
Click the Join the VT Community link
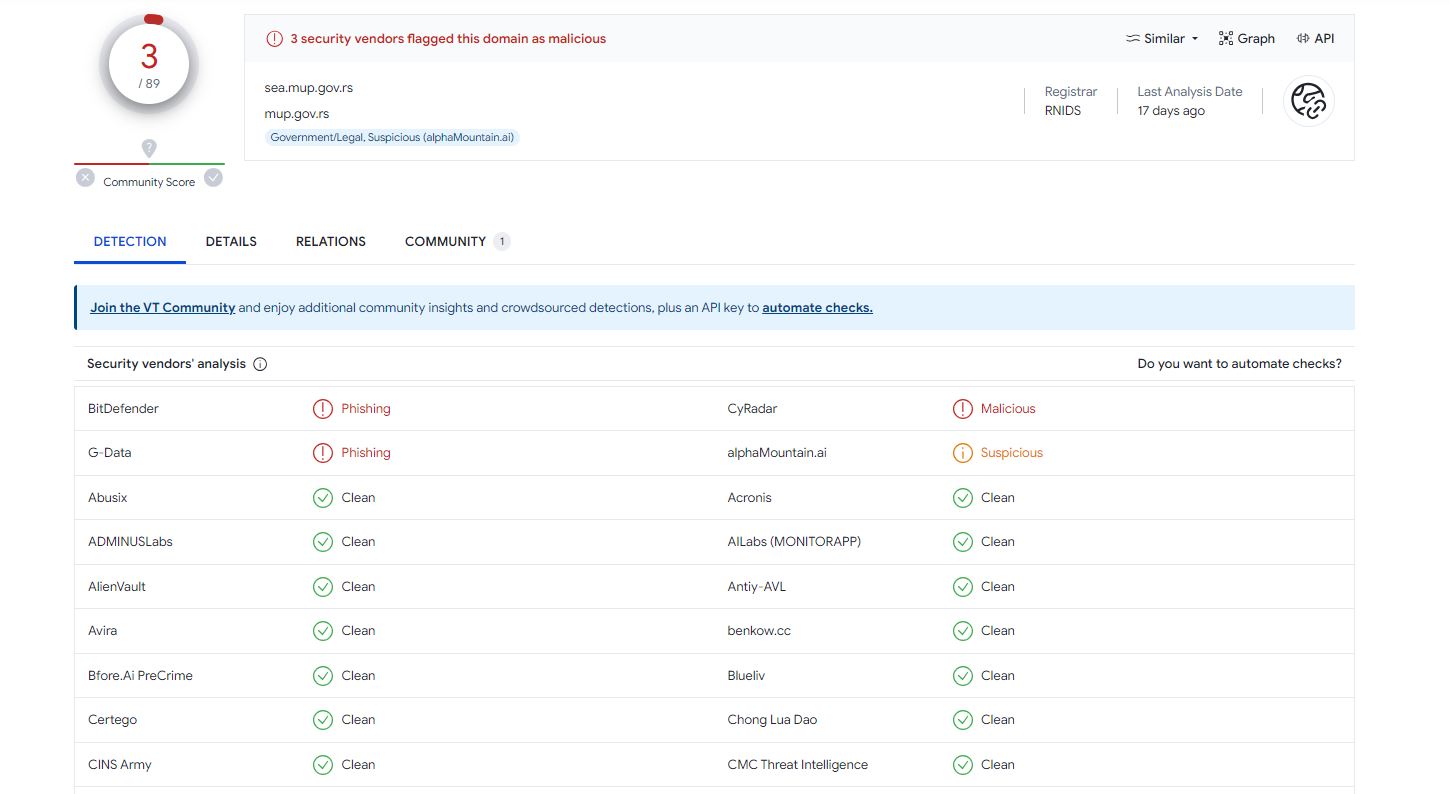pyautogui.click(x=163, y=308)
